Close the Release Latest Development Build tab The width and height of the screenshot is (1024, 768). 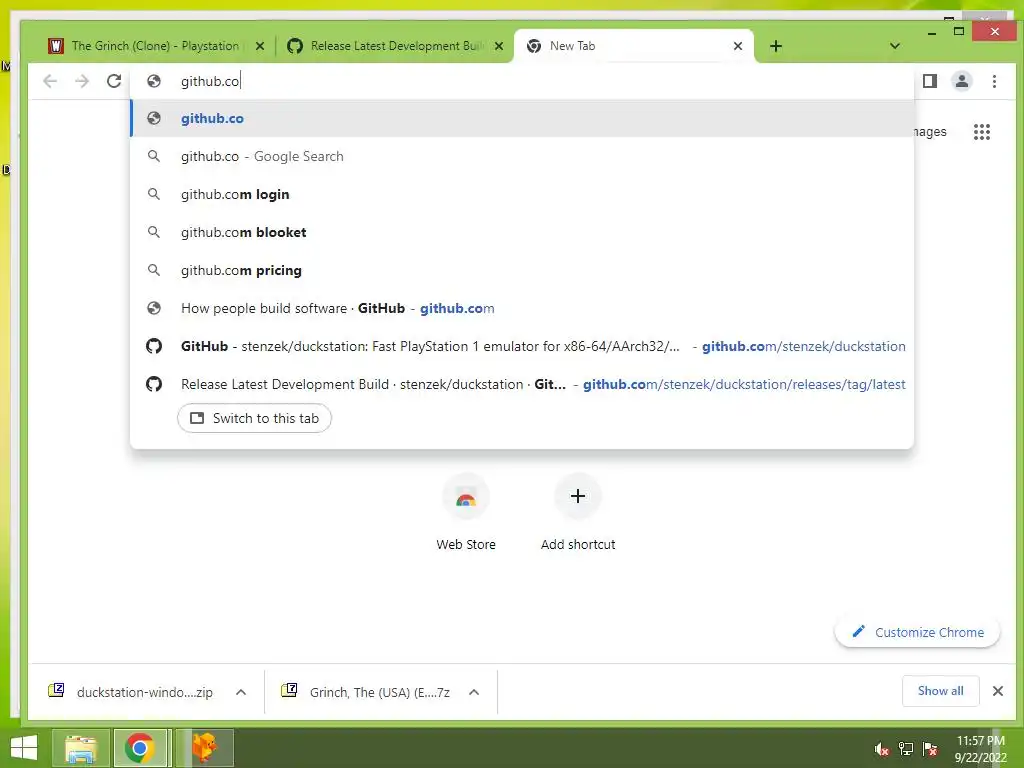(499, 46)
